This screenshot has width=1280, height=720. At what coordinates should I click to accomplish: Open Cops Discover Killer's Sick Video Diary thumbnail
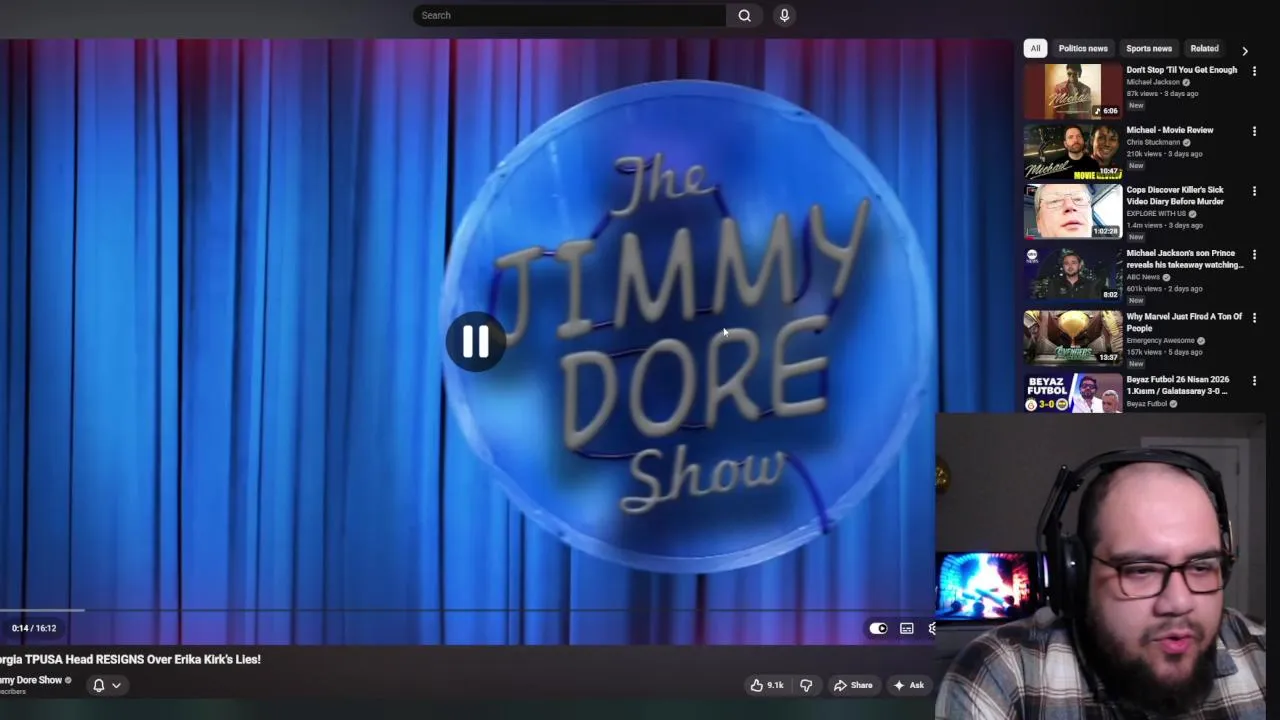1073,211
